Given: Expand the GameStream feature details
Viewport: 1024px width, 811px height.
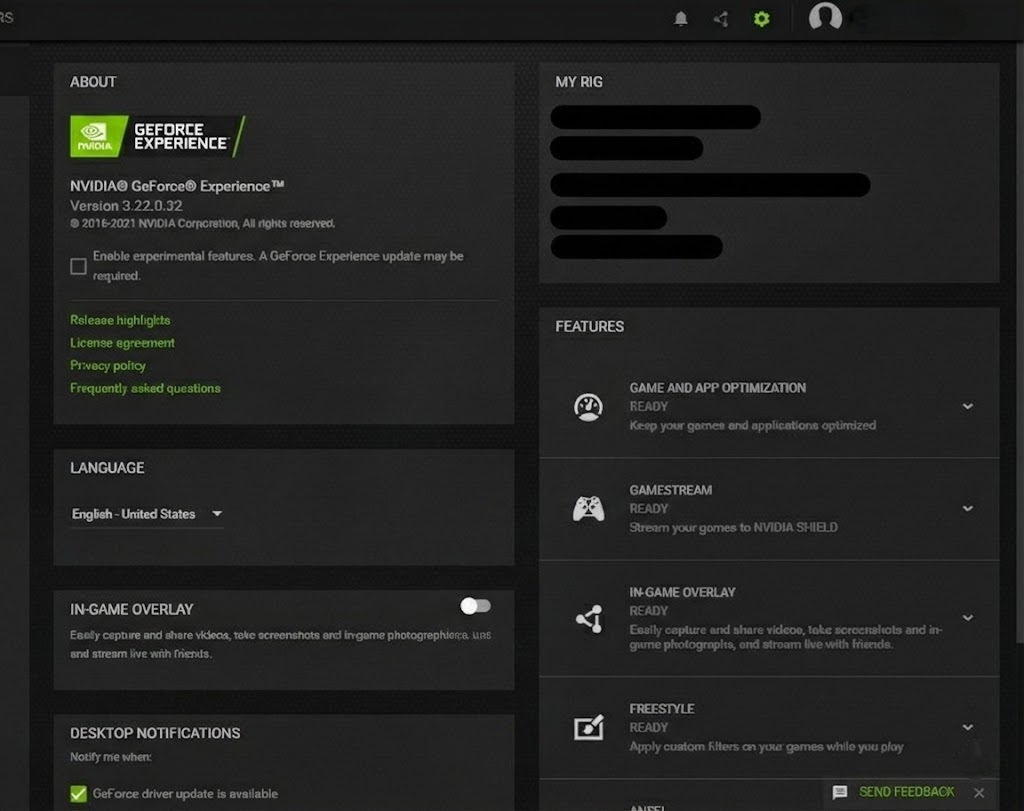Looking at the screenshot, I should click(x=967, y=509).
